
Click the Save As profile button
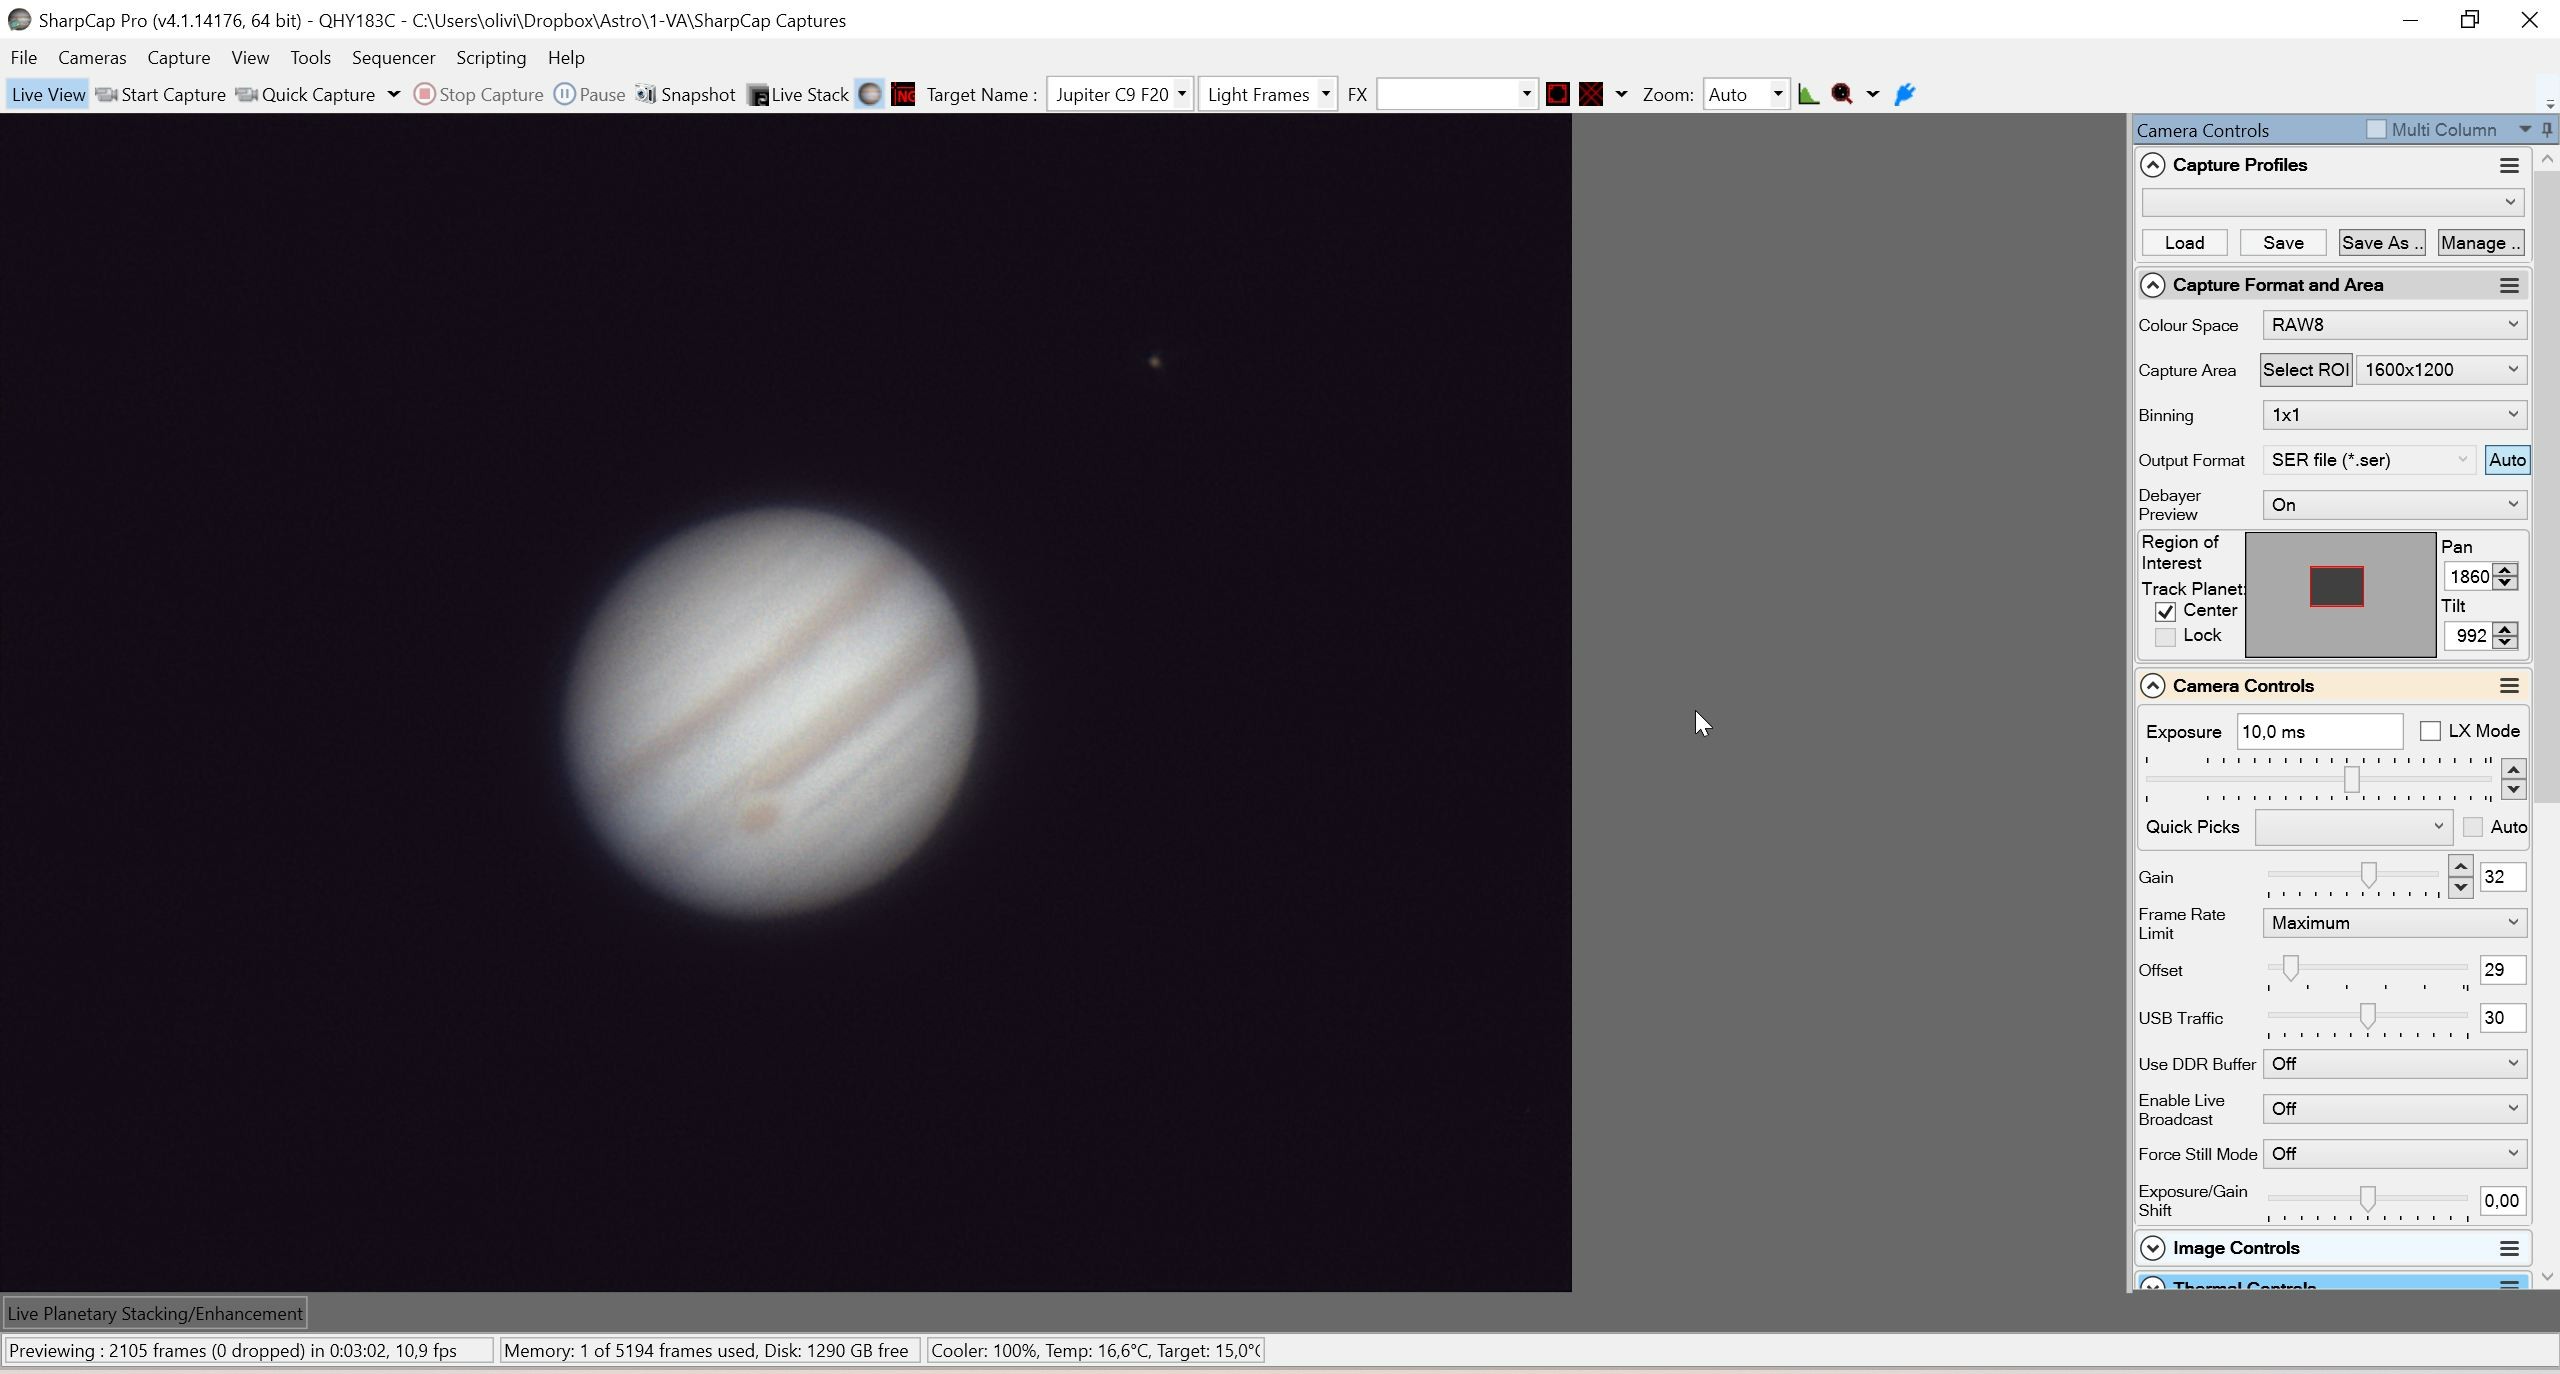[2380, 243]
